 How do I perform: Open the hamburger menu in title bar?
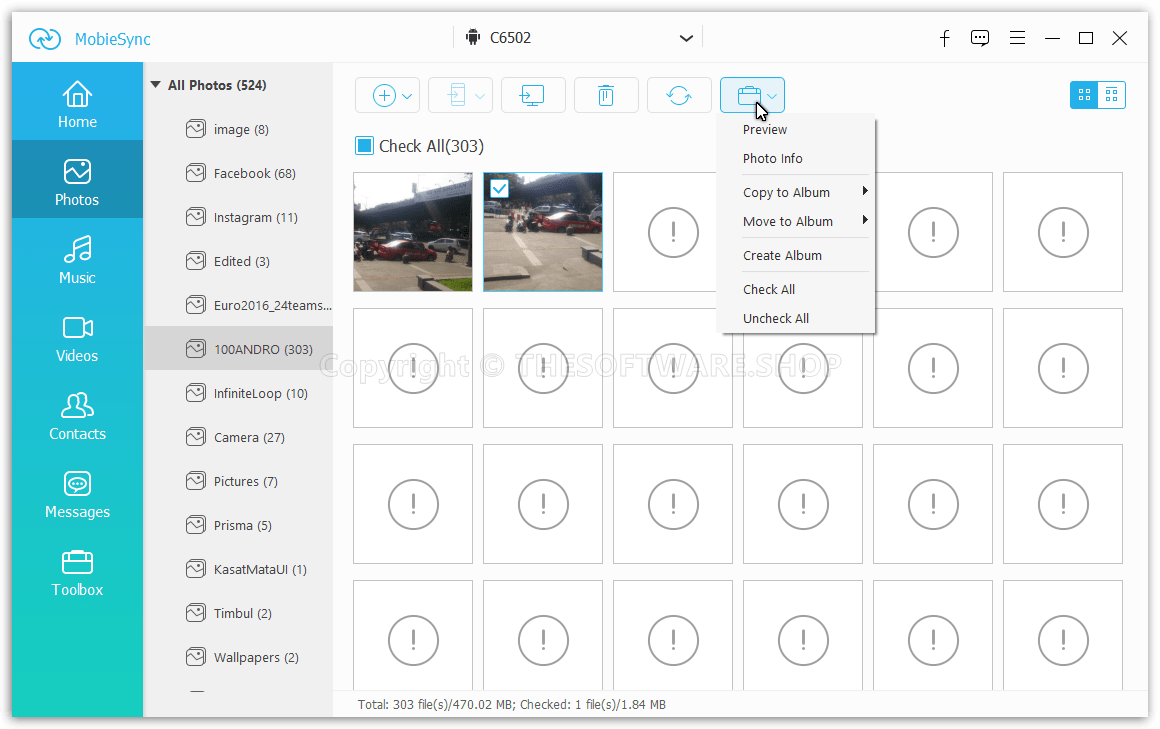coord(1017,38)
